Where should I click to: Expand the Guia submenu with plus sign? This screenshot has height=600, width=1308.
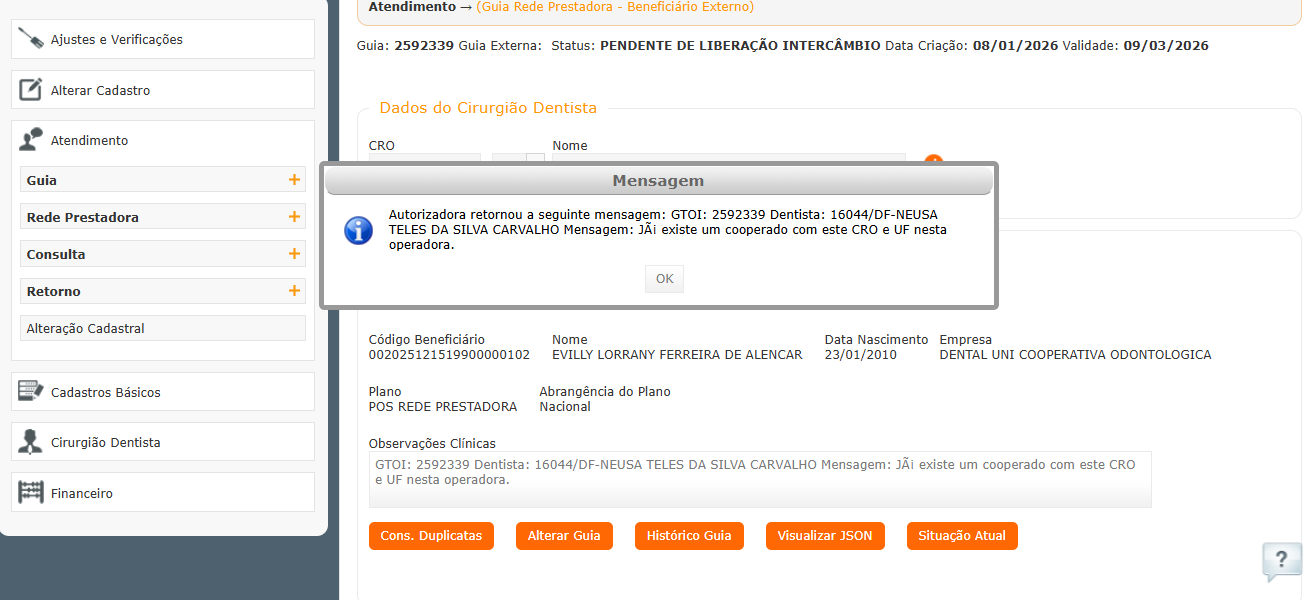[294, 180]
